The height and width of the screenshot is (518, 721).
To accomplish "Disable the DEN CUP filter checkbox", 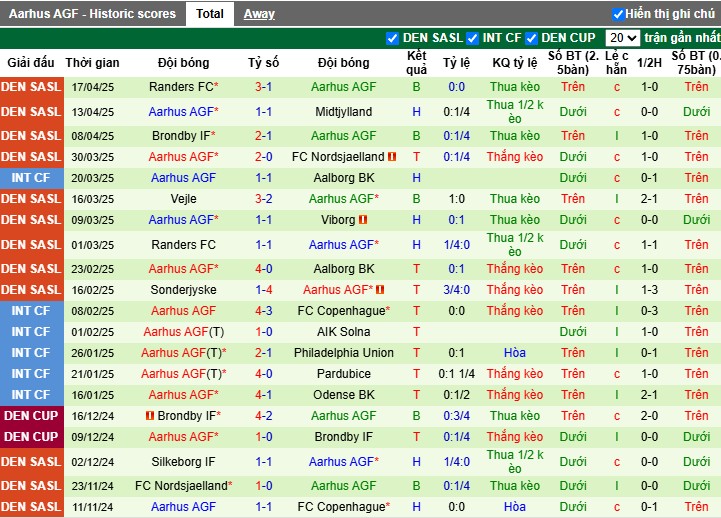I will pyautogui.click(x=531, y=38).
